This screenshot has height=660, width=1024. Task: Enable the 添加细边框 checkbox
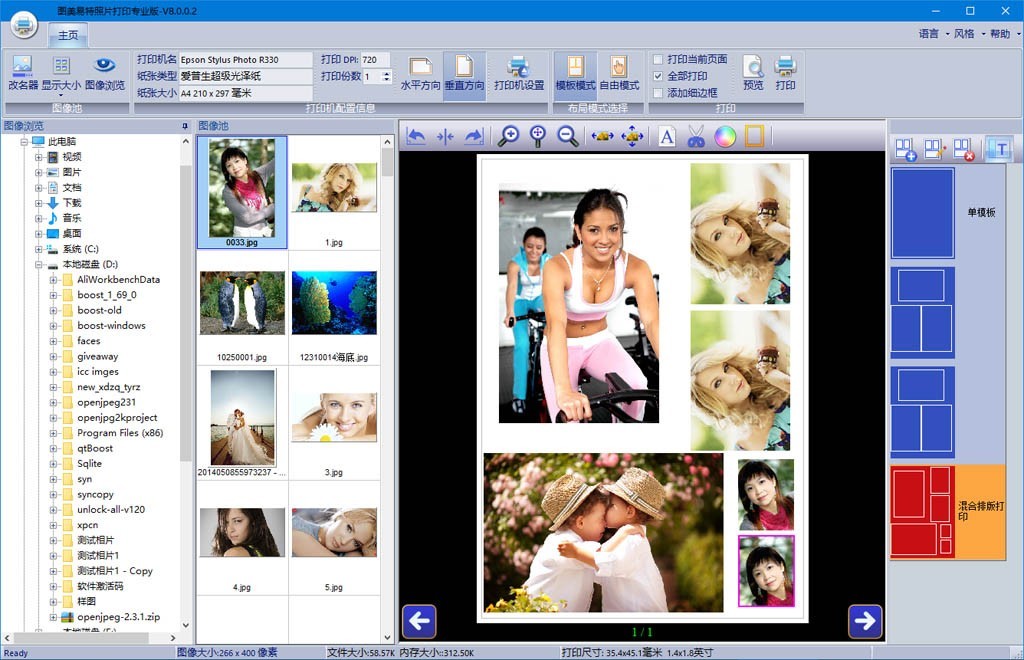click(658, 93)
